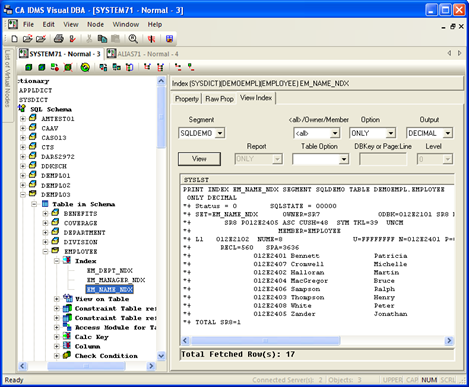Expand the View on Table node
This screenshot has height=391, width=473.
(x=57, y=299)
